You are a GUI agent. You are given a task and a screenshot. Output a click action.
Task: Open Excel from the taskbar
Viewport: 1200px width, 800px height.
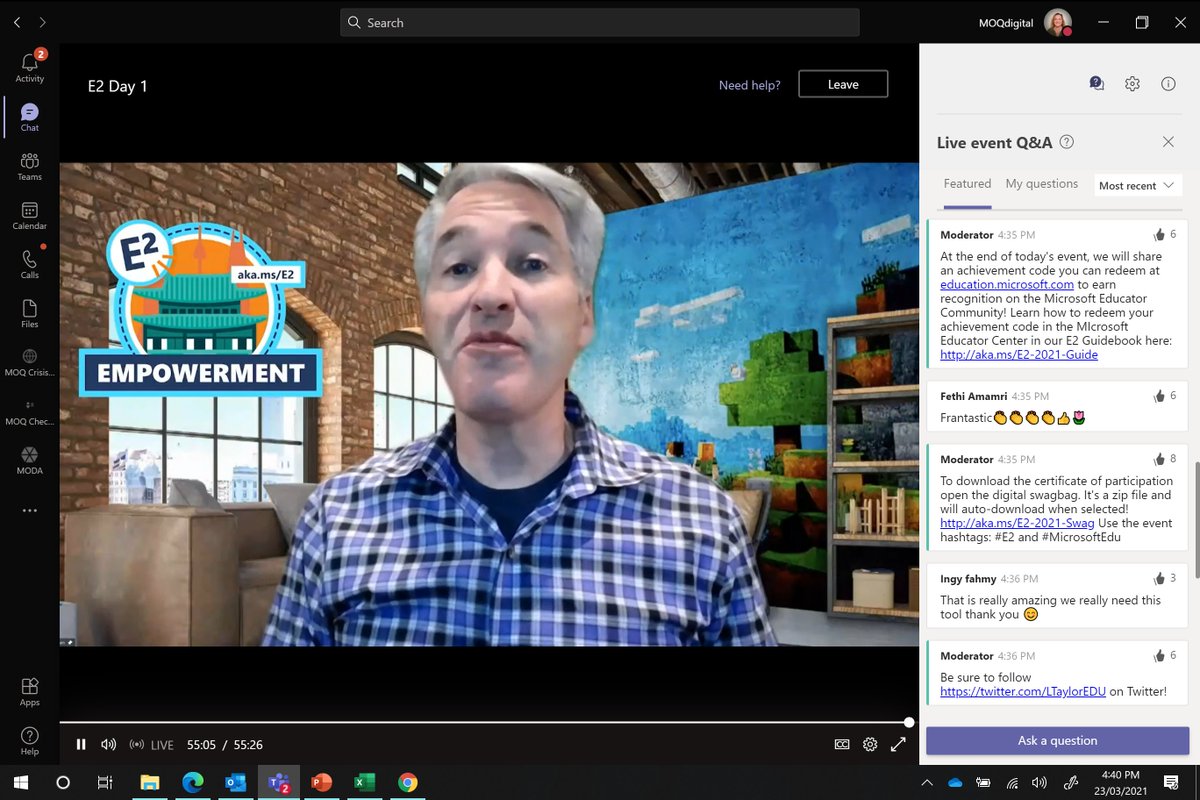(x=365, y=782)
